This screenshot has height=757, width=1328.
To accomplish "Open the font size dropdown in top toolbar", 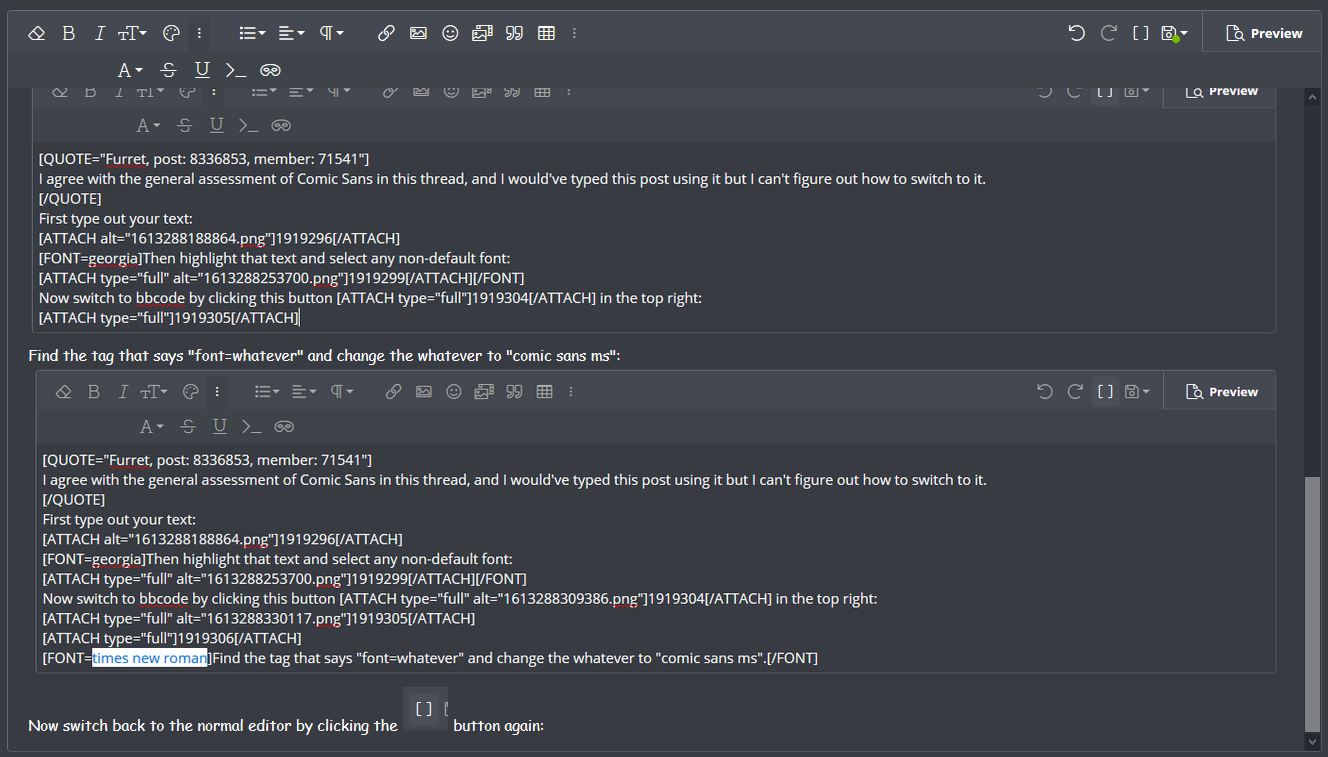I will [x=132, y=33].
